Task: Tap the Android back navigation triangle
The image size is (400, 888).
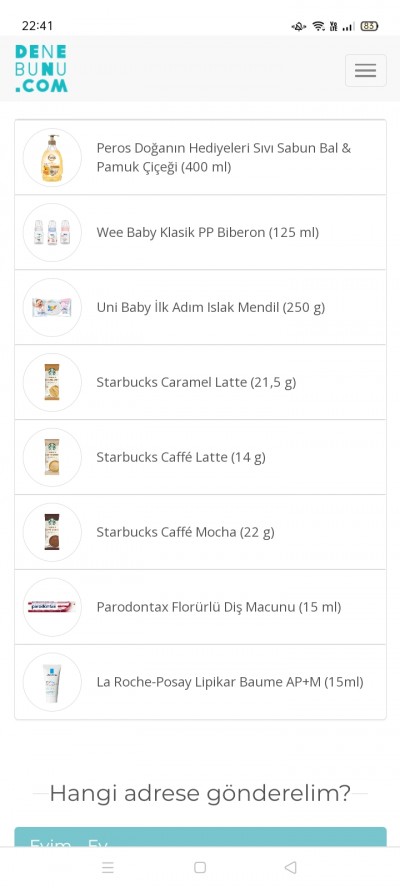Action: (290, 867)
